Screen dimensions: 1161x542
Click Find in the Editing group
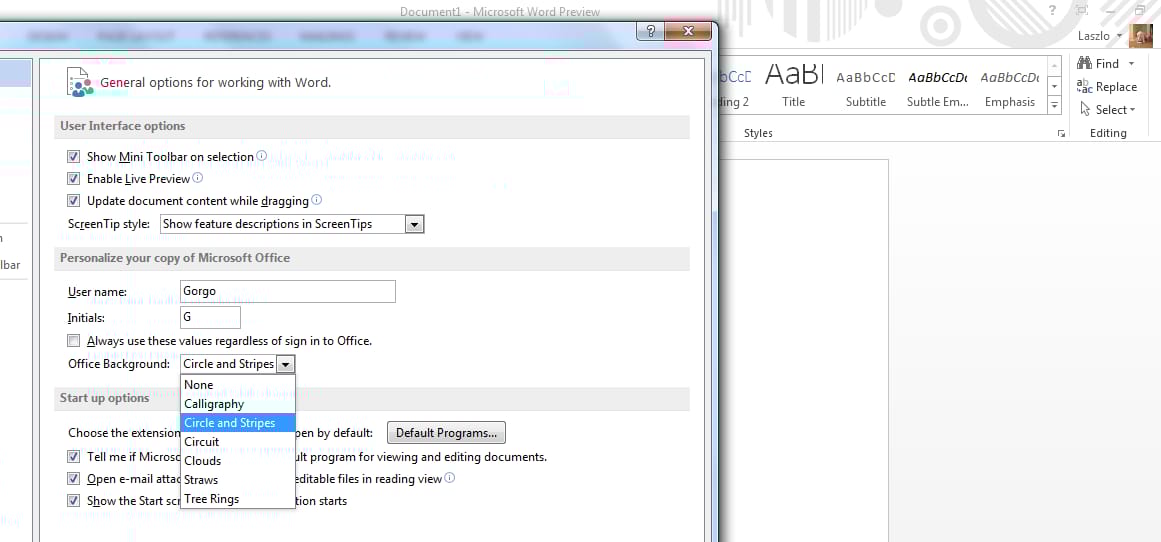pyautogui.click(x=1107, y=64)
